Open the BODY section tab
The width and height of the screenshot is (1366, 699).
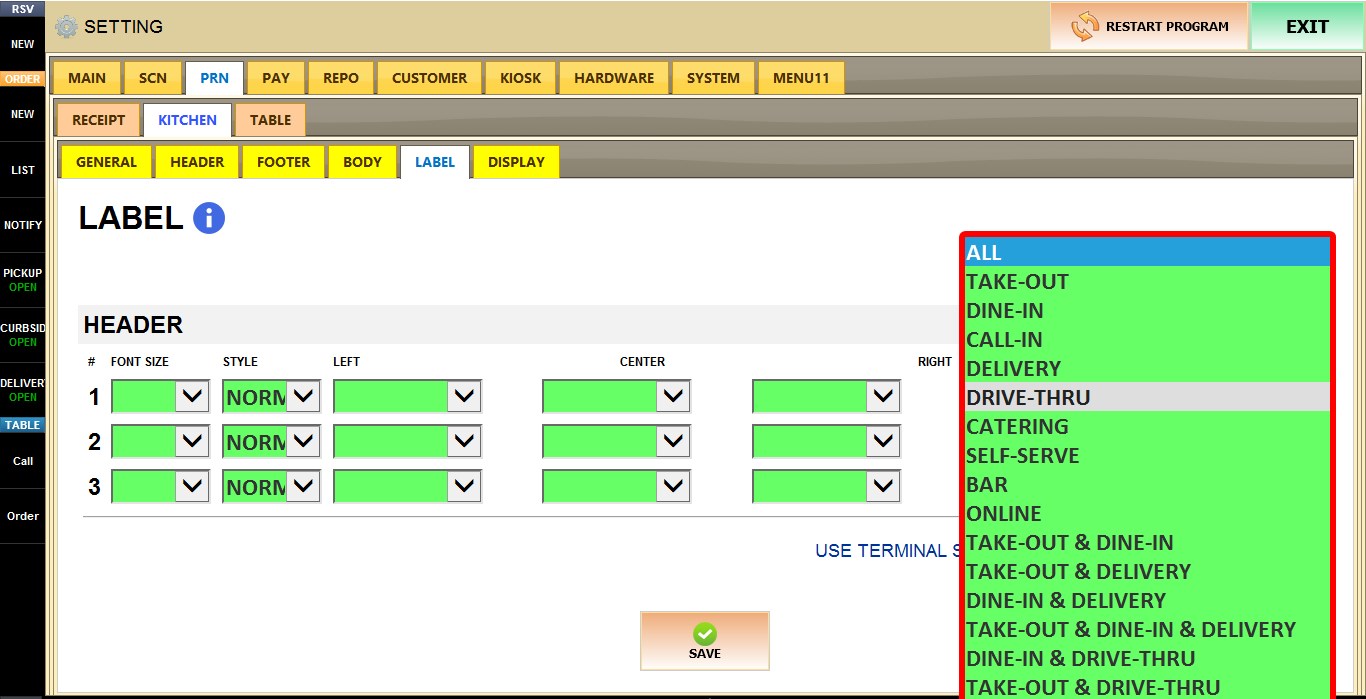pyautogui.click(x=362, y=162)
